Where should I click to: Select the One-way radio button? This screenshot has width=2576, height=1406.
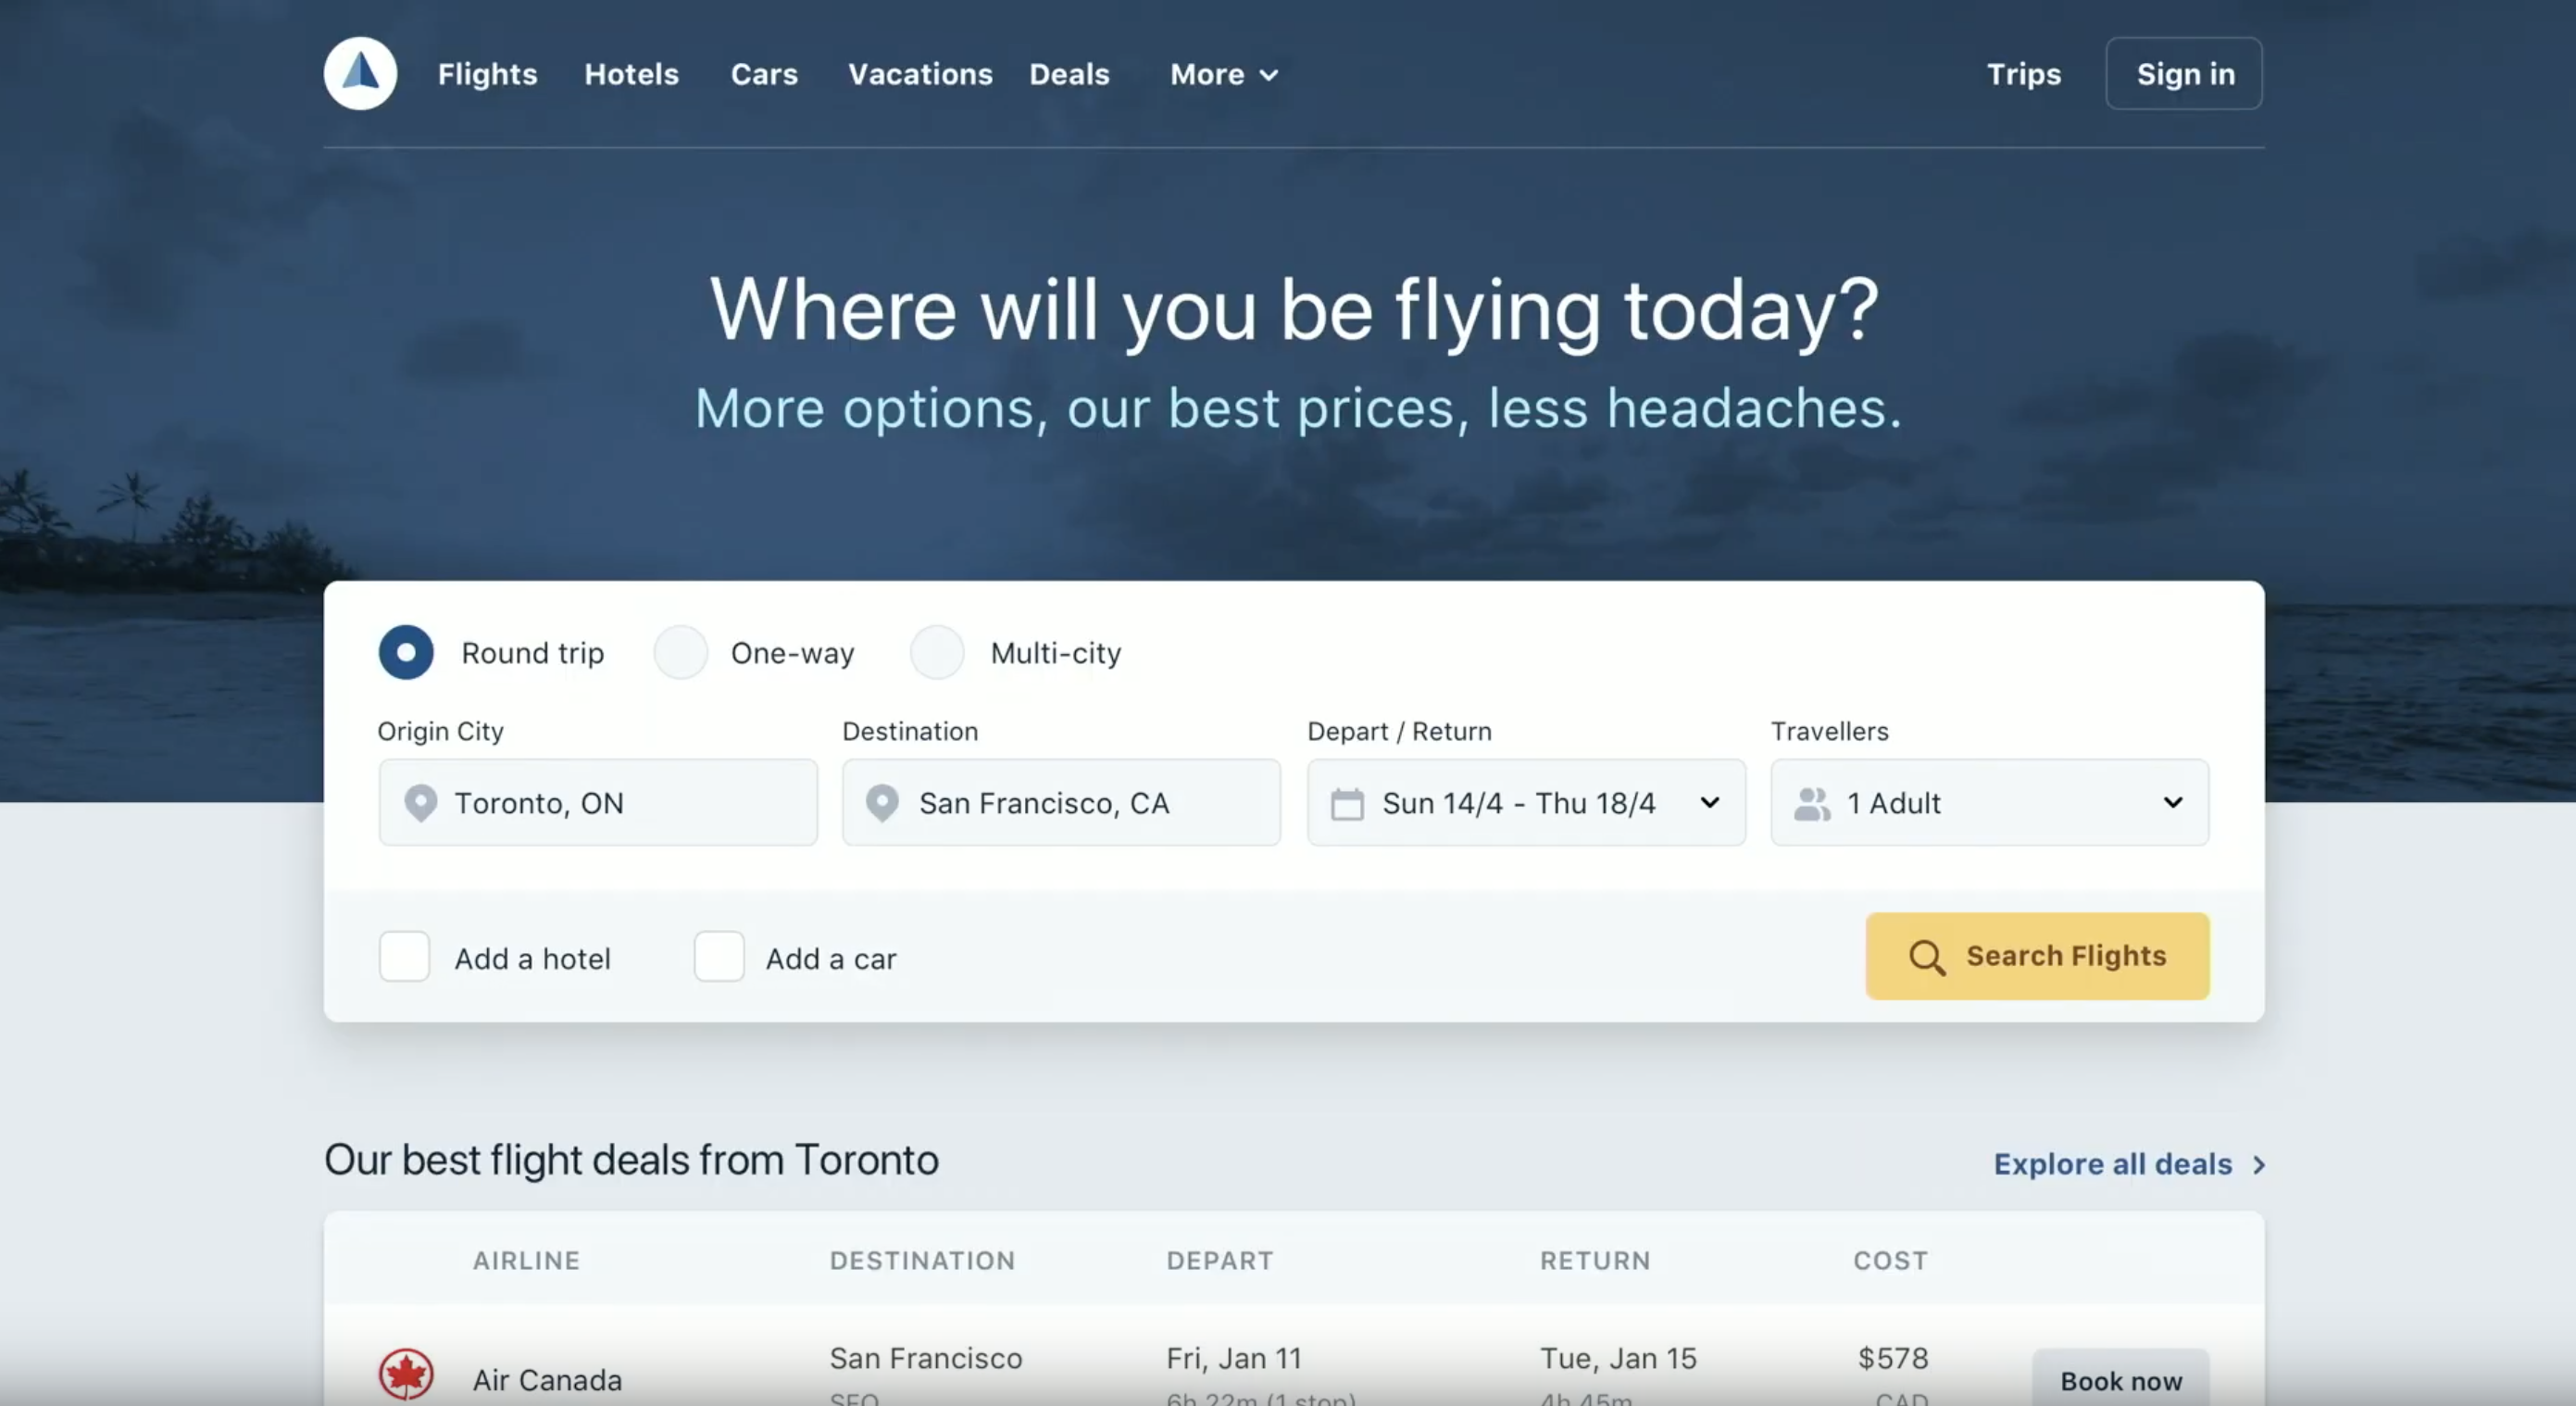[x=681, y=653]
